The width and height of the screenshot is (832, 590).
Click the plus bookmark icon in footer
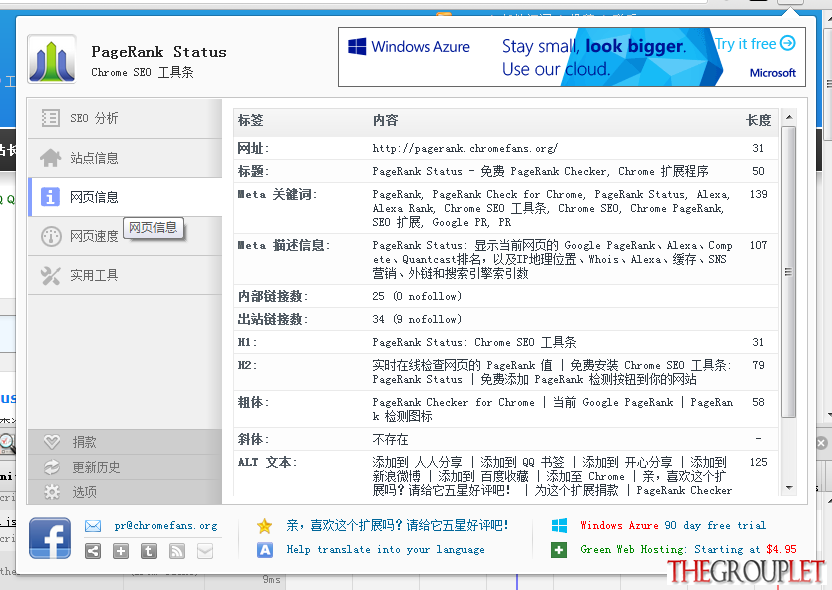pyautogui.click(x=121, y=551)
